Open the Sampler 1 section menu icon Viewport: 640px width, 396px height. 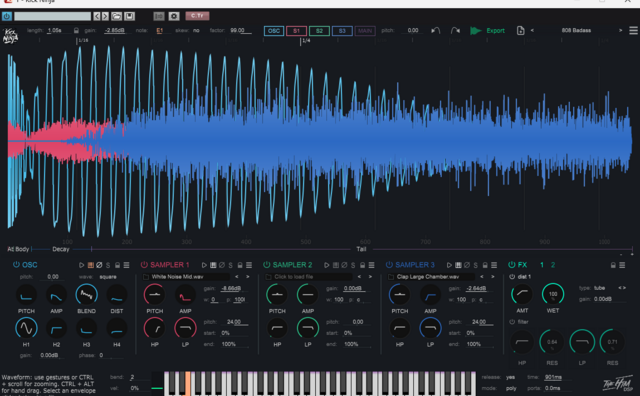click(x=249, y=265)
